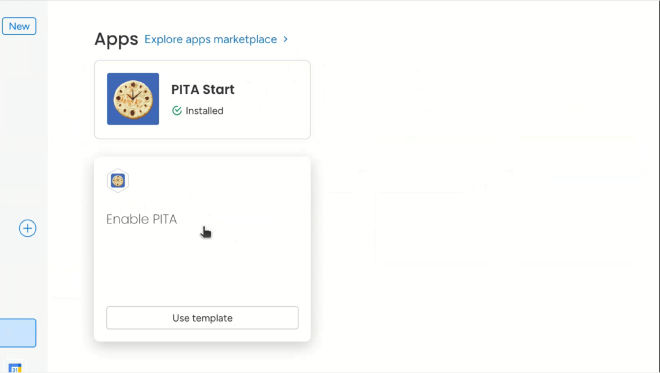Click the small PITA hexagon icon in template card
Image resolution: width=660 pixels, height=373 pixels.
click(118, 181)
